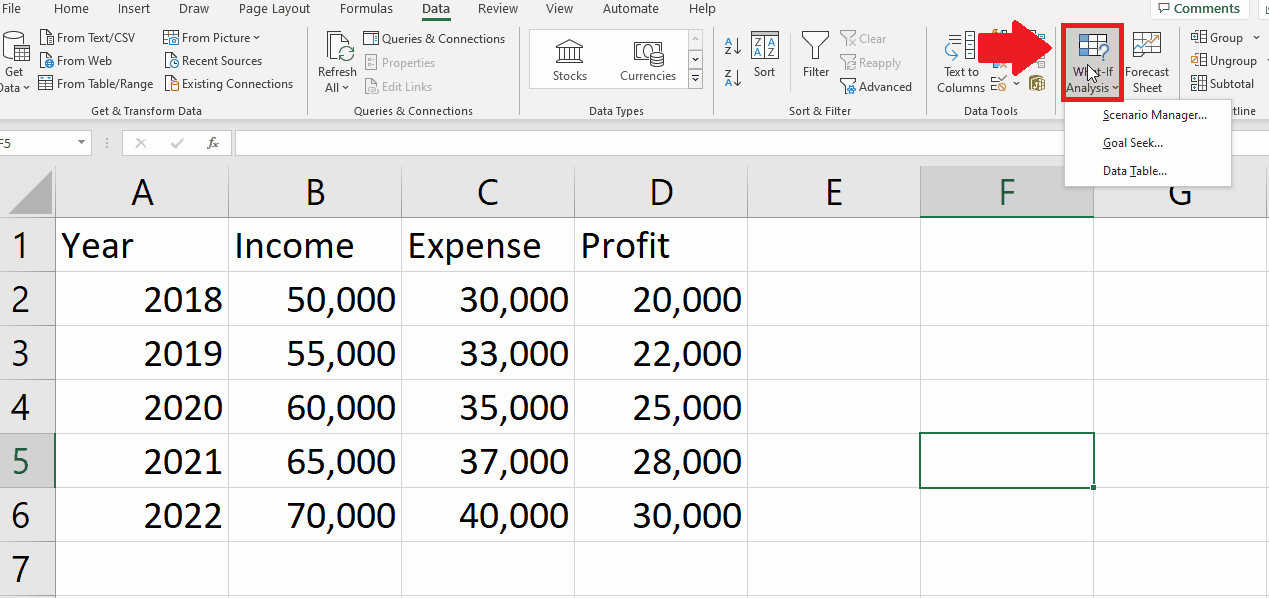Click Queries & Connections button

click(x=434, y=39)
